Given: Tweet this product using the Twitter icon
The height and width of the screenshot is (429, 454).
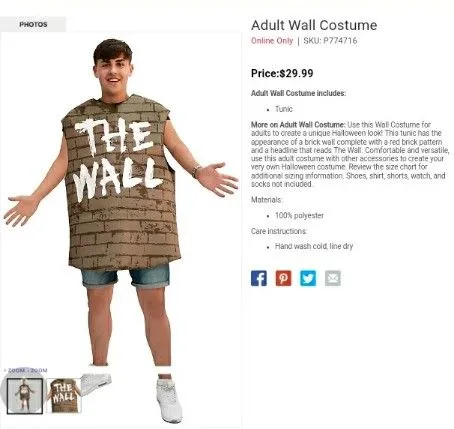Looking at the screenshot, I should click(x=308, y=278).
